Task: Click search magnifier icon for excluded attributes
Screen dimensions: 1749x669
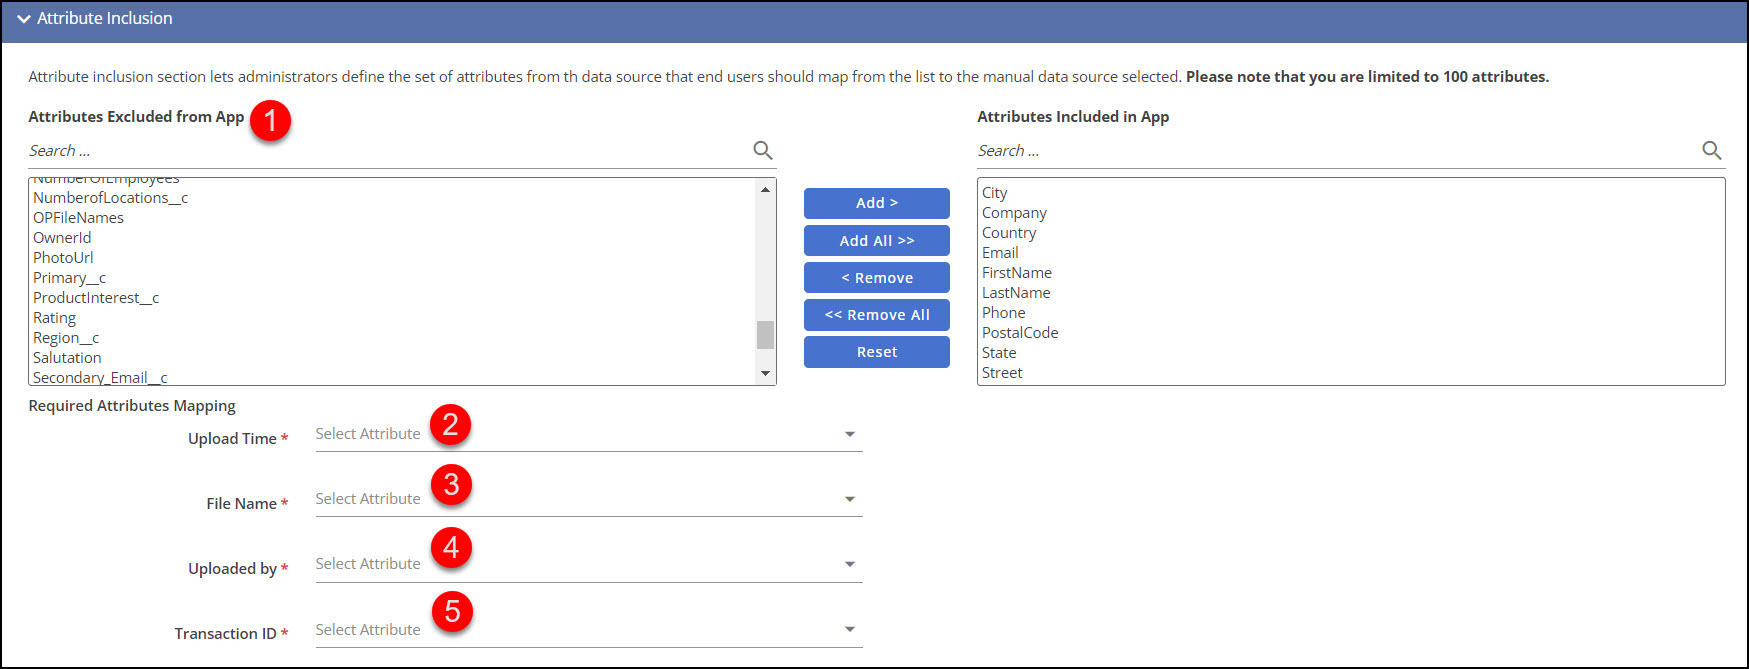Action: tap(762, 151)
